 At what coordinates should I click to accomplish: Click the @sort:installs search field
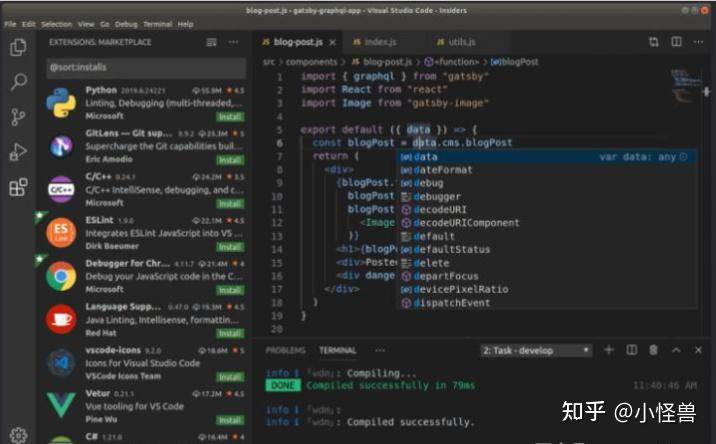click(146, 68)
